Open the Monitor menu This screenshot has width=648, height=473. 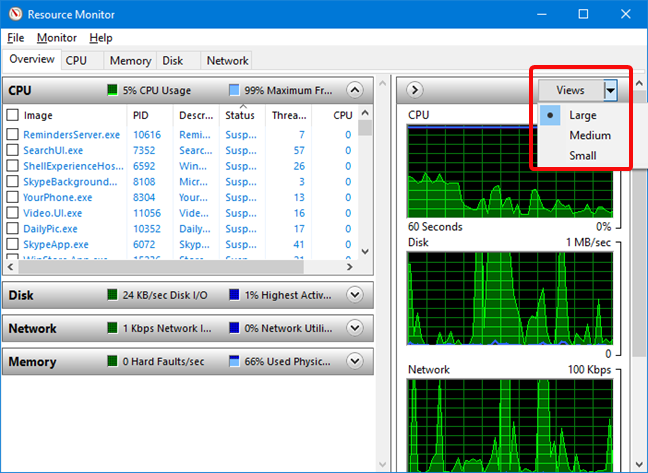point(56,38)
